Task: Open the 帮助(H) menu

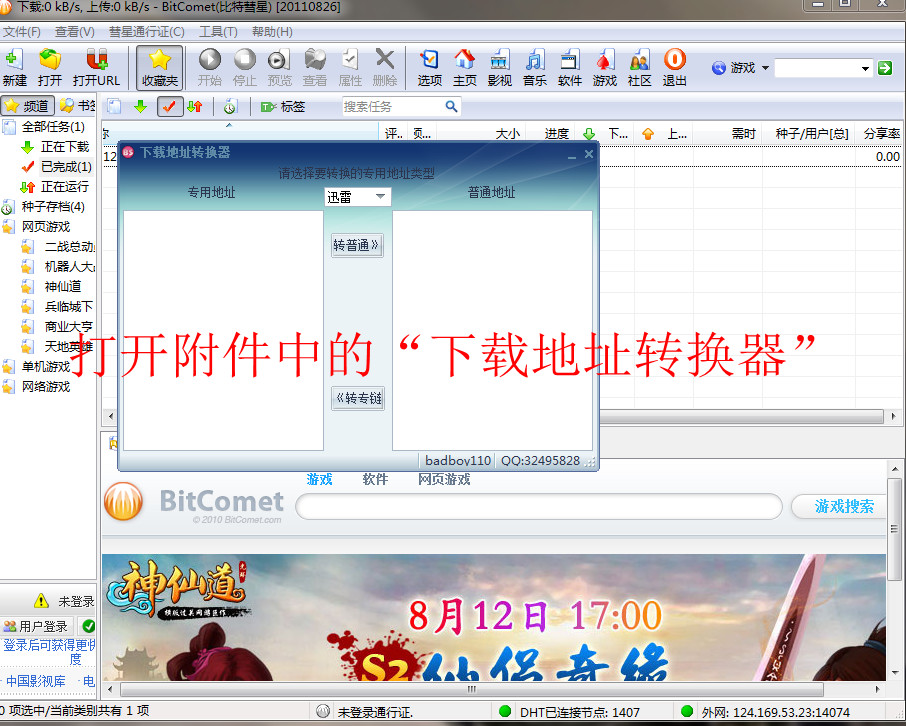Action: click(x=272, y=32)
